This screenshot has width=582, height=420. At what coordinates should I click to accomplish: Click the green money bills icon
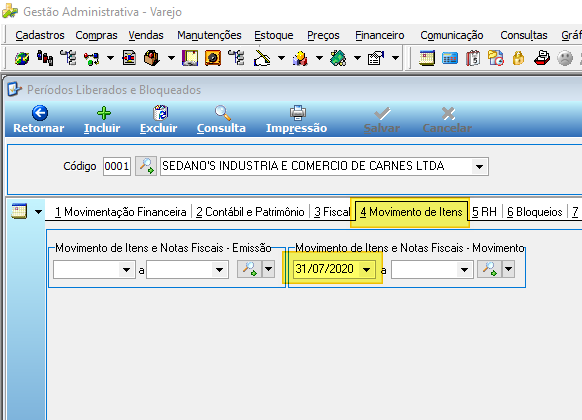point(338,58)
